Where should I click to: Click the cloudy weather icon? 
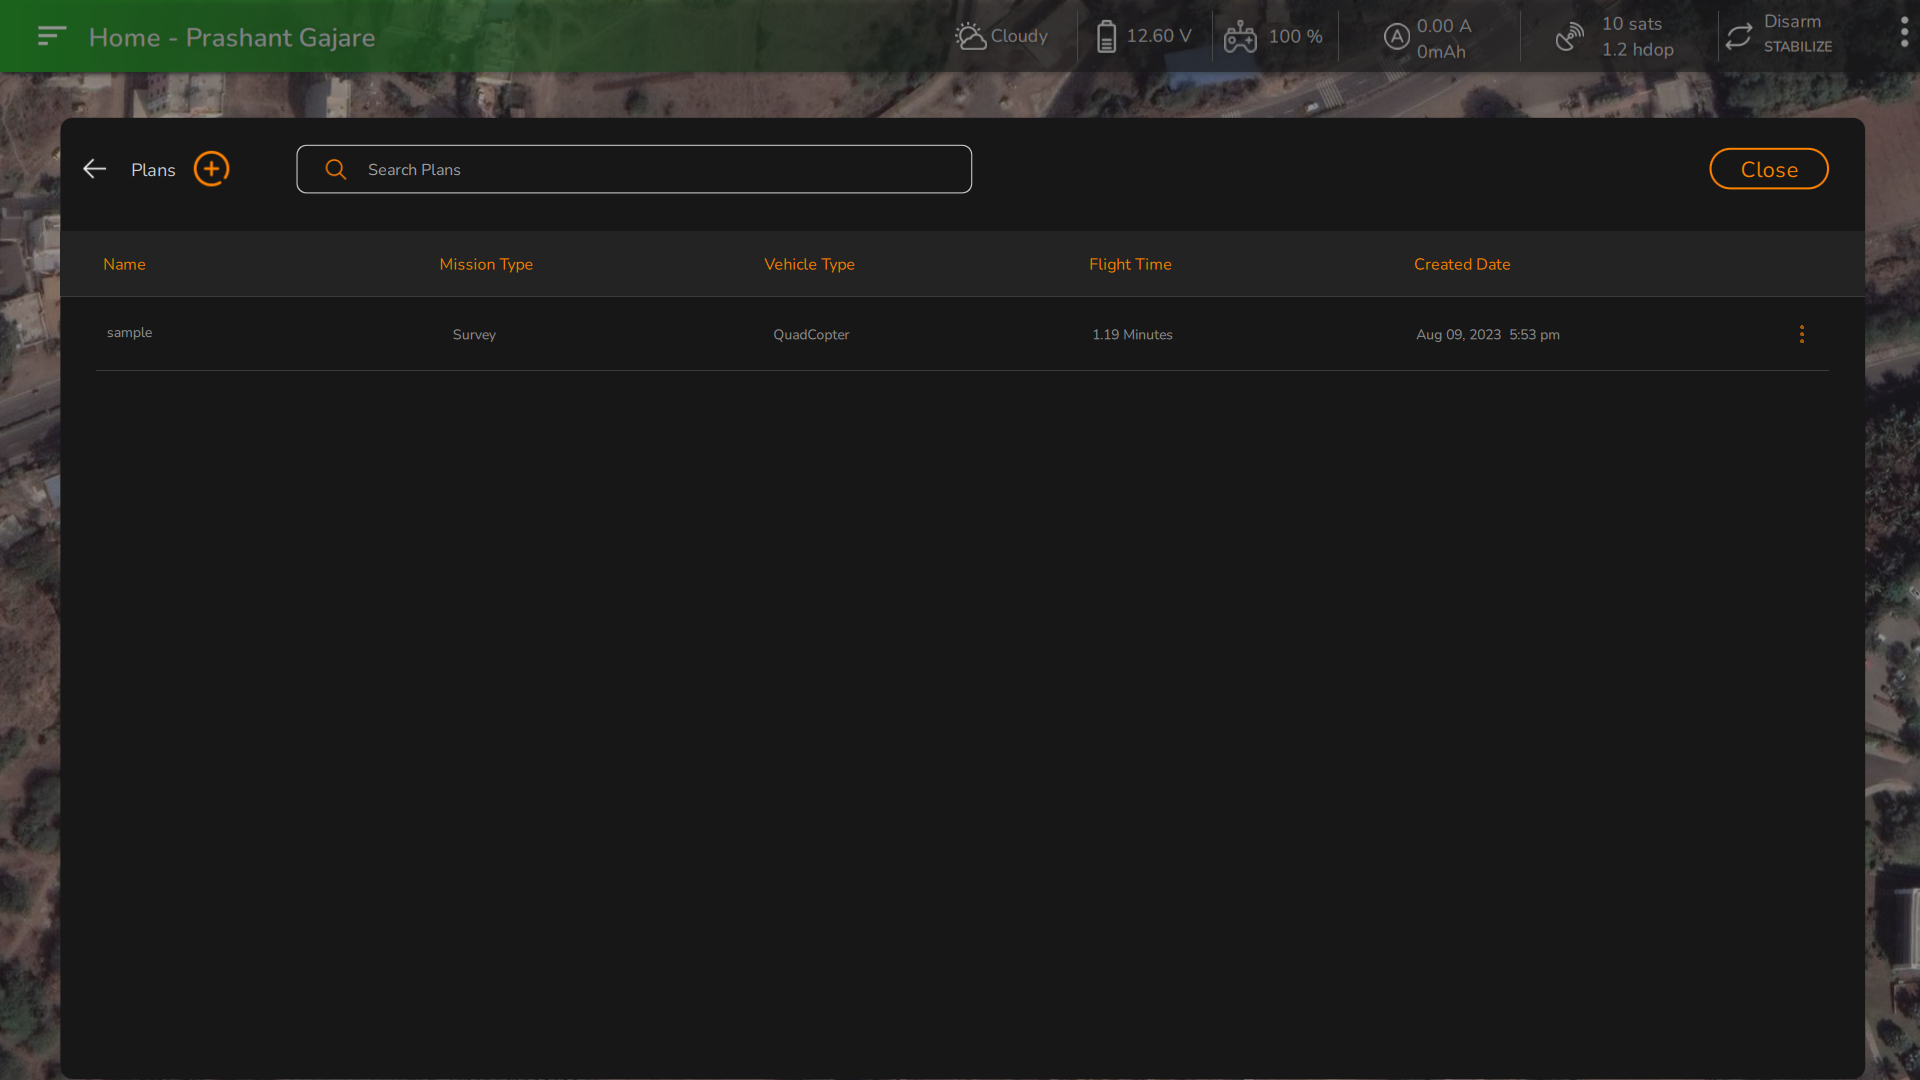[x=970, y=36]
